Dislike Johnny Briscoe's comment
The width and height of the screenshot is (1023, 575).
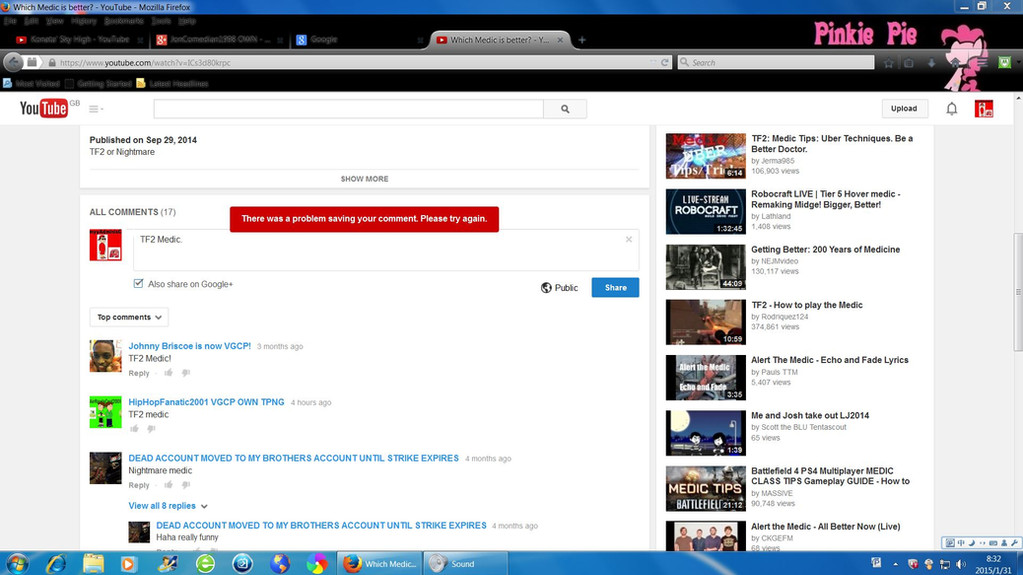[x=186, y=373]
